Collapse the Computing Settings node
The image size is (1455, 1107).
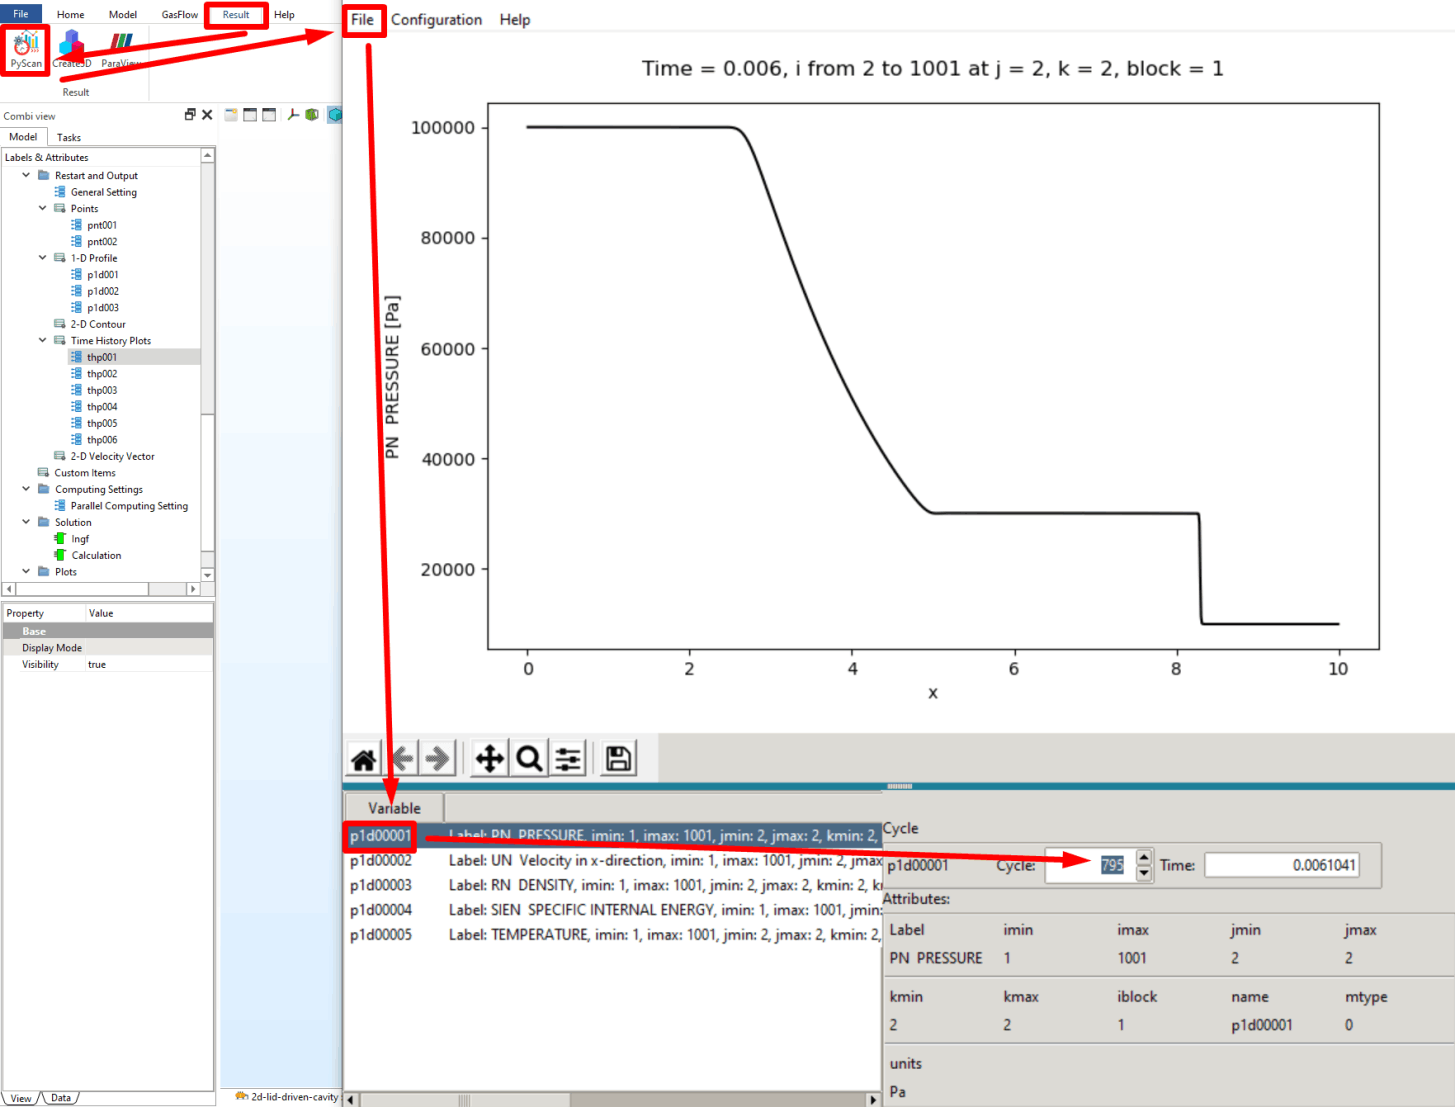(x=26, y=489)
